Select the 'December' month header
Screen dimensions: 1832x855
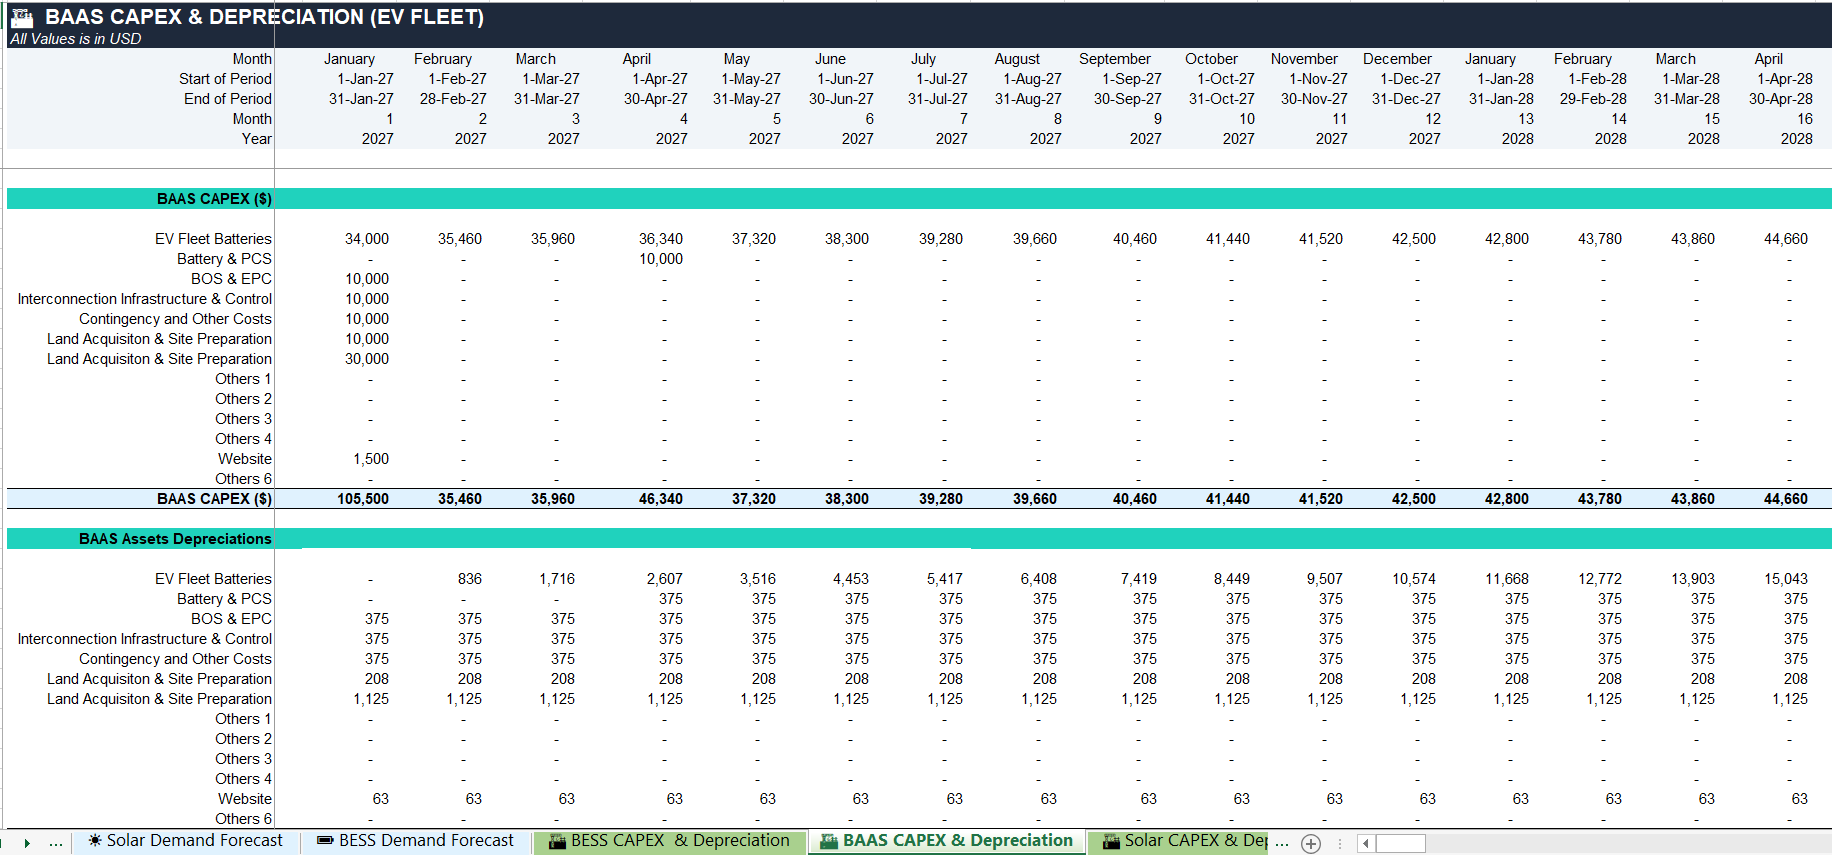1397,59
